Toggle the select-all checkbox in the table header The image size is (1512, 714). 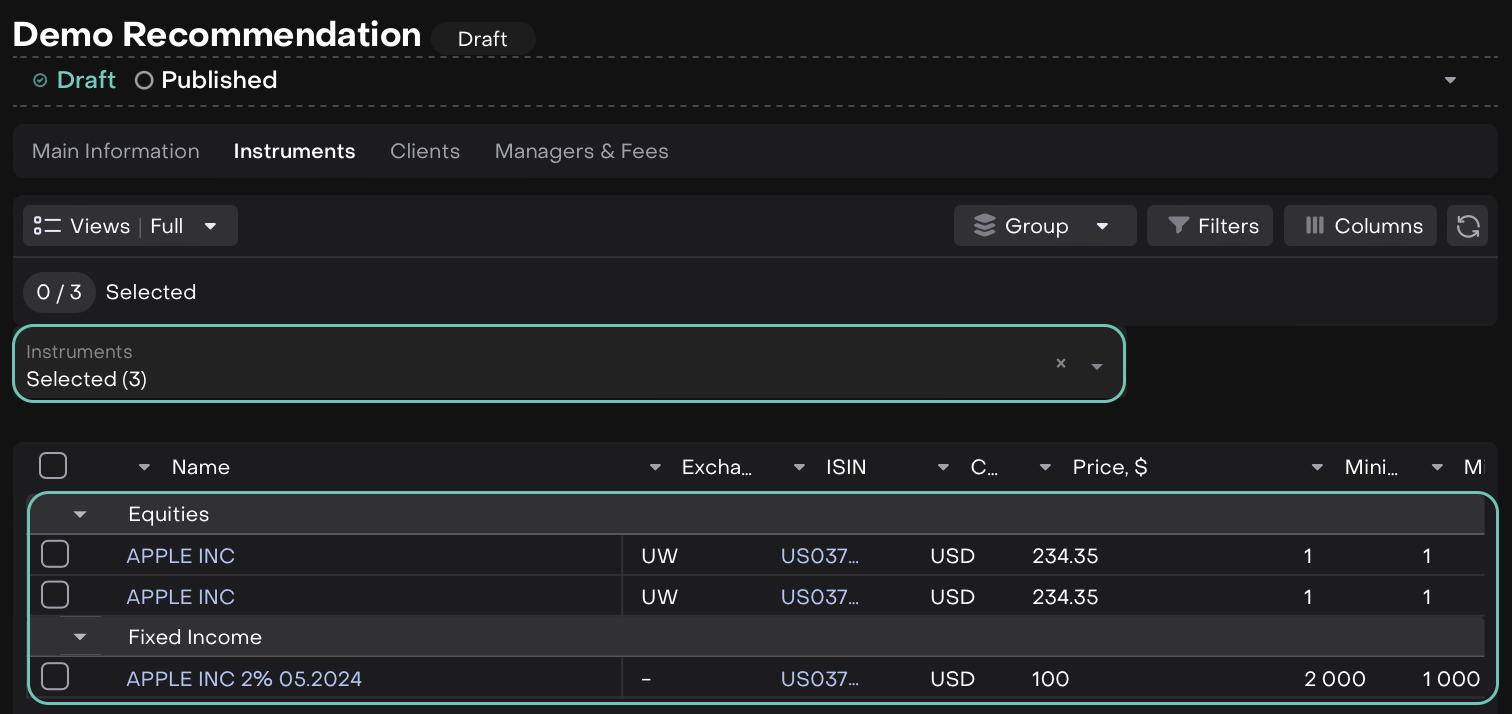[53, 466]
